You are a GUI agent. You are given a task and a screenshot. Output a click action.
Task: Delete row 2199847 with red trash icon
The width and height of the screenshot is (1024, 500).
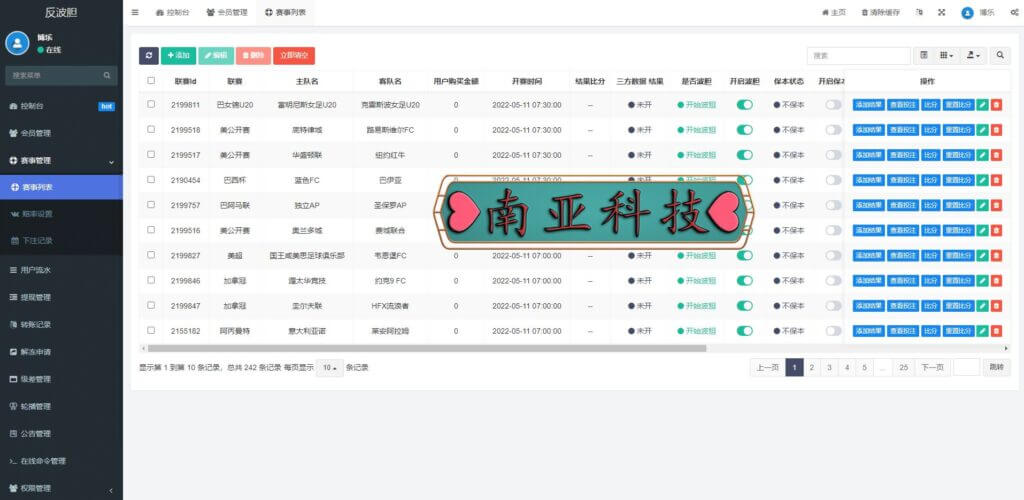tap(996, 305)
